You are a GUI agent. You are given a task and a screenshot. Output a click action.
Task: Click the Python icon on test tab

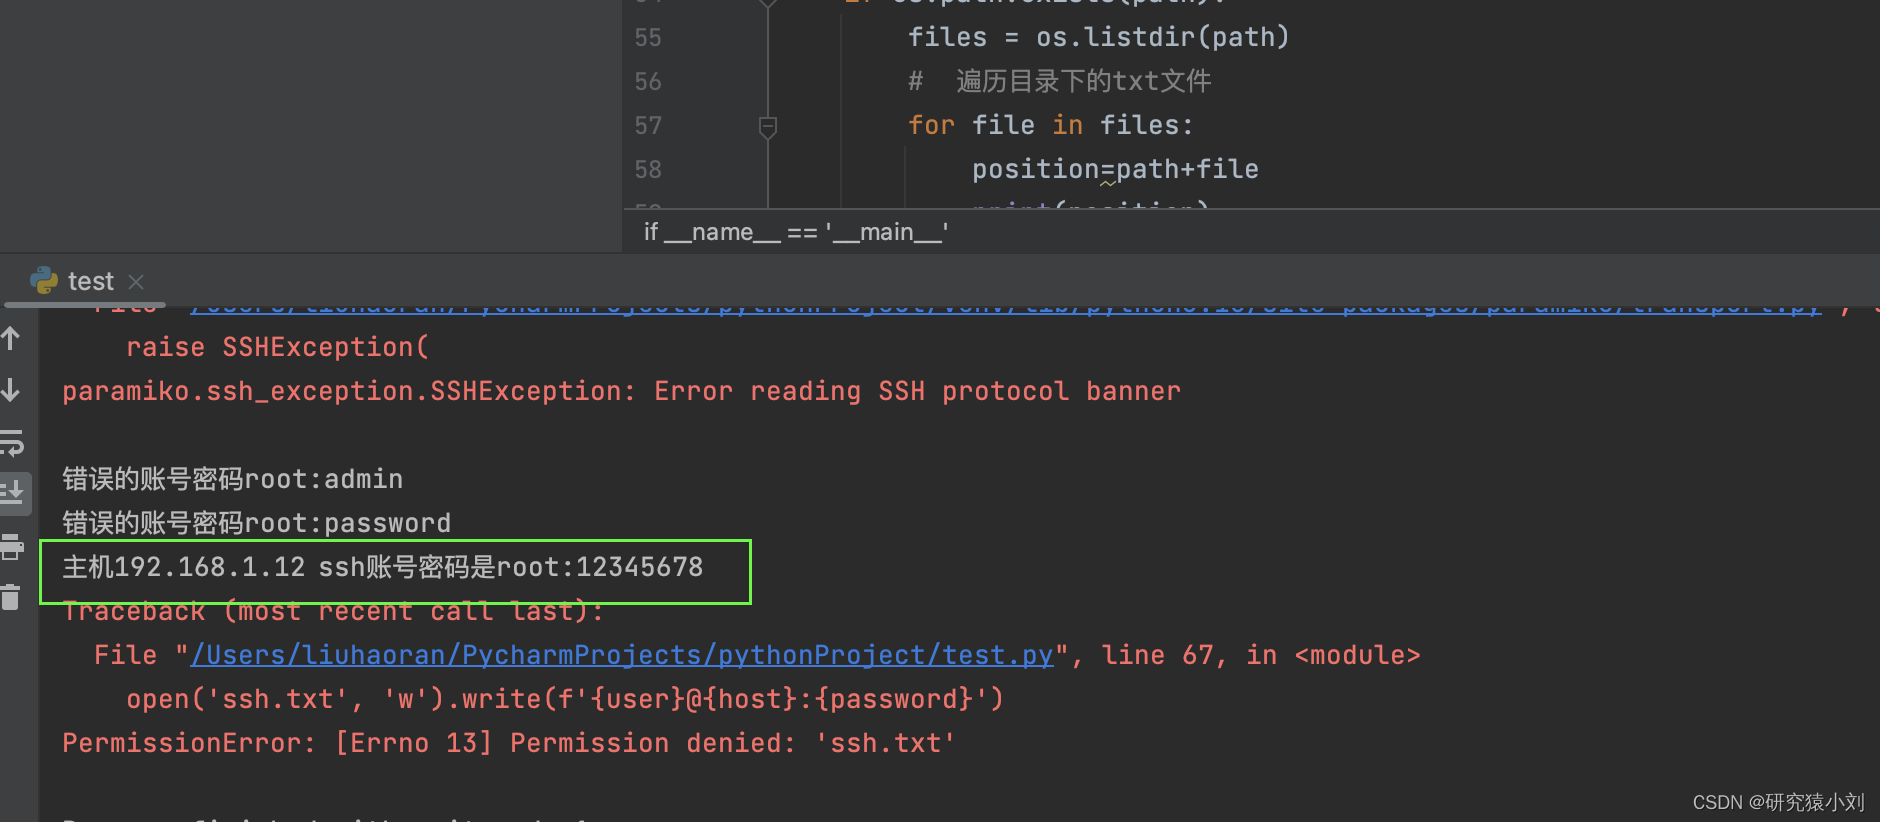(x=44, y=280)
